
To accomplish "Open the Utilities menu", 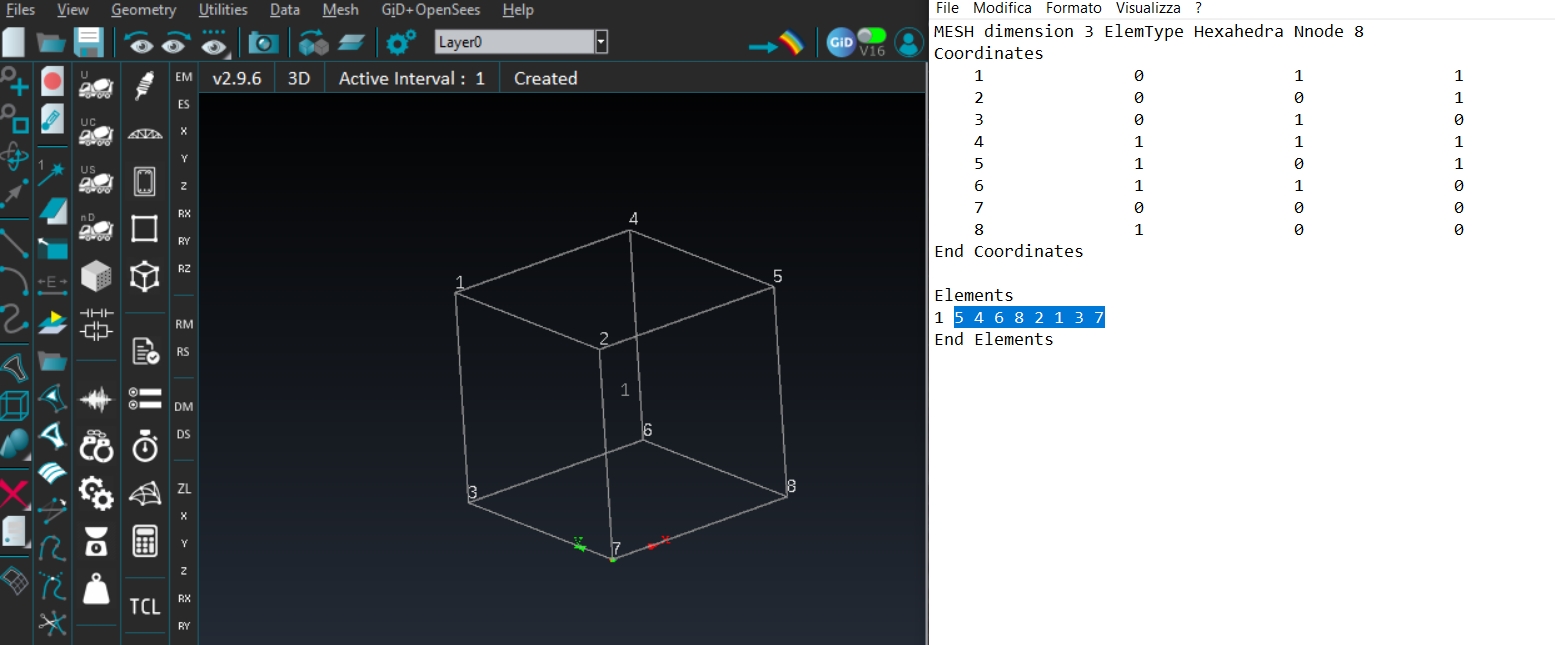I will pyautogui.click(x=223, y=10).
